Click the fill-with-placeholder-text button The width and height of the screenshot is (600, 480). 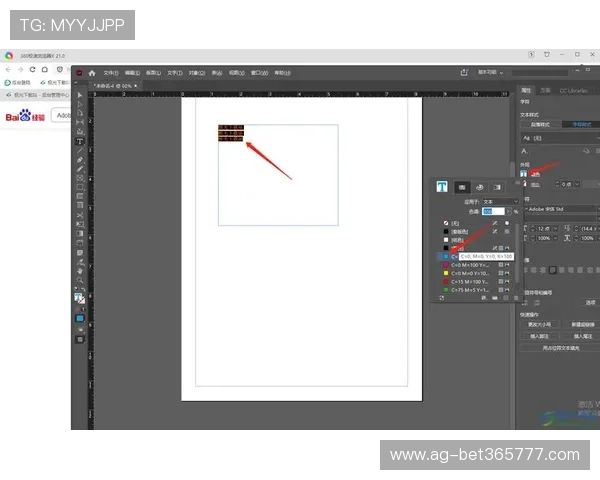pyautogui.click(x=560, y=348)
